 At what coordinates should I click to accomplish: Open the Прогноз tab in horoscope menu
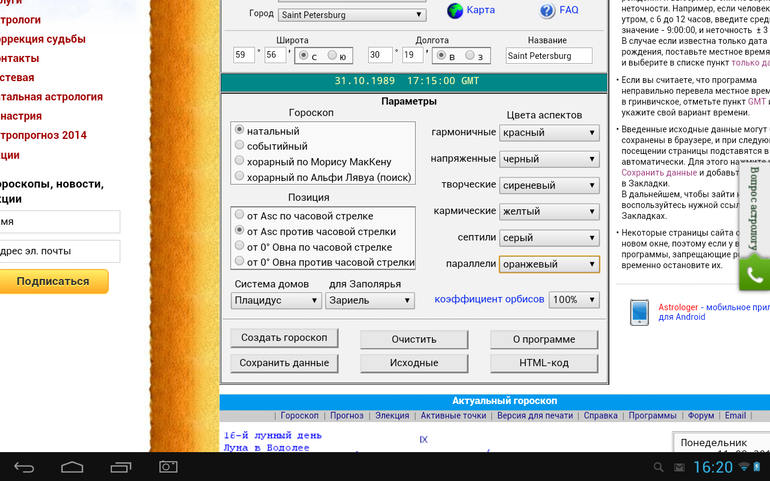347,415
